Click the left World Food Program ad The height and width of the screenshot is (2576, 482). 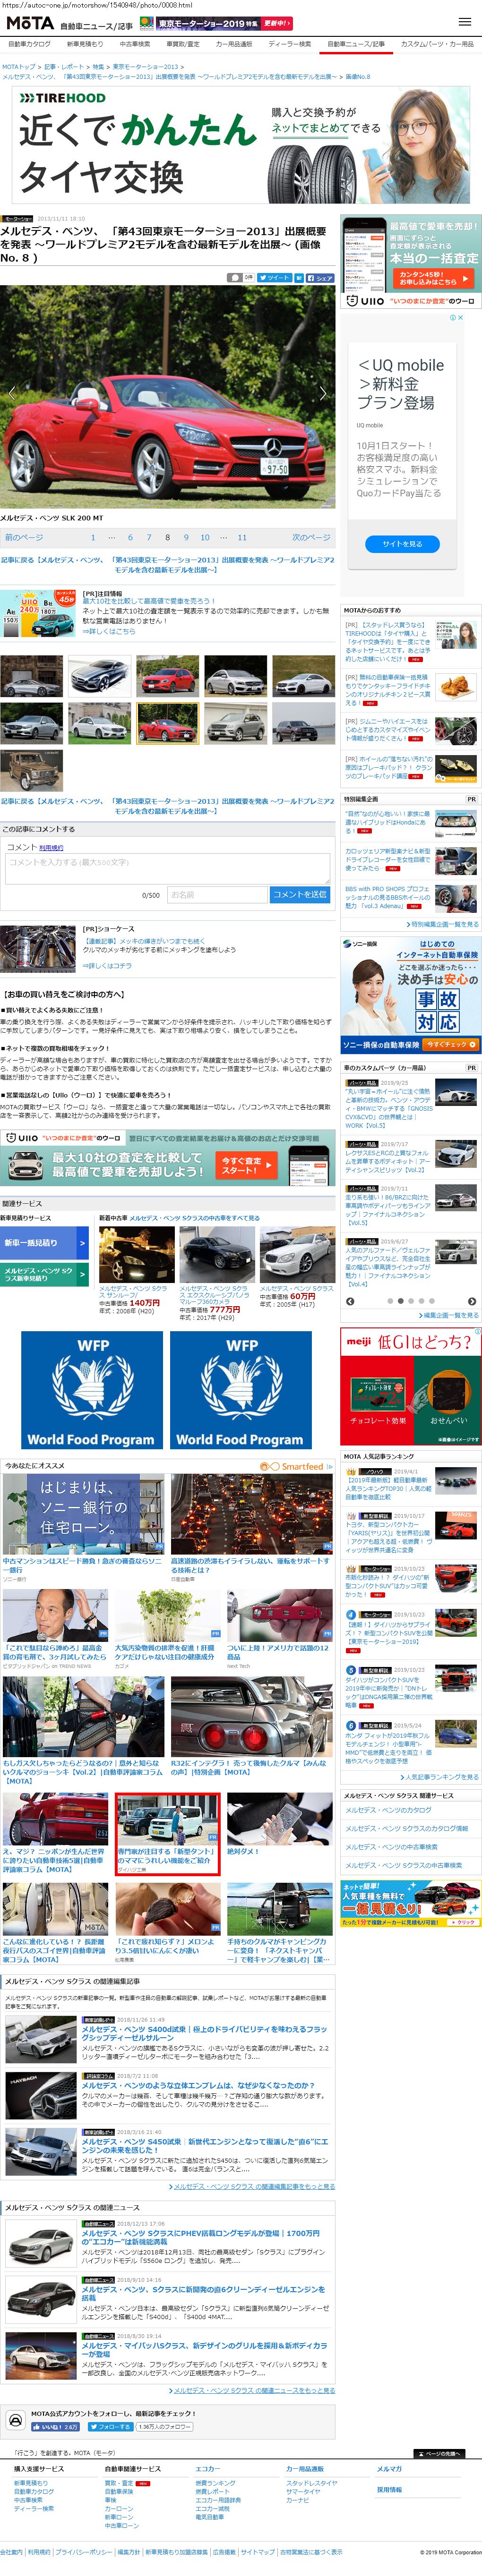(x=91, y=1389)
